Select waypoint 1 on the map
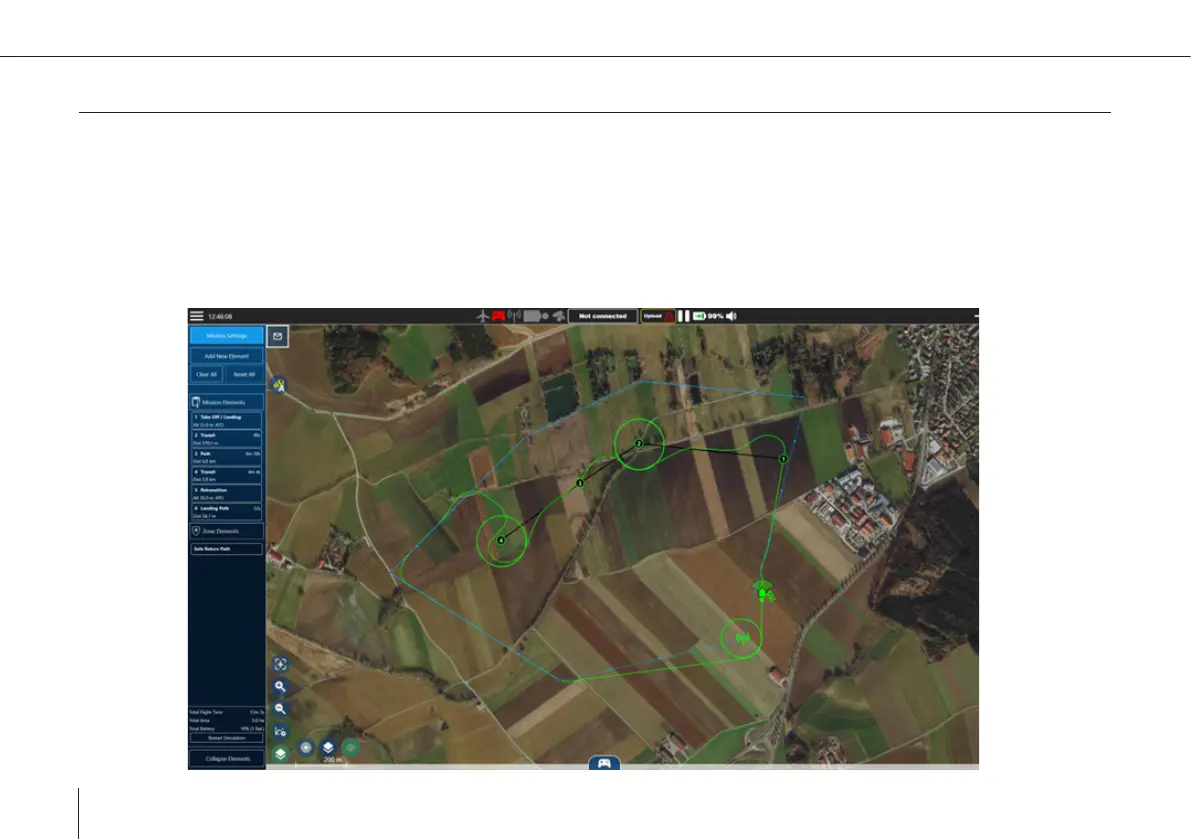Image resolution: width=1191 pixels, height=839 pixels. coord(783,459)
